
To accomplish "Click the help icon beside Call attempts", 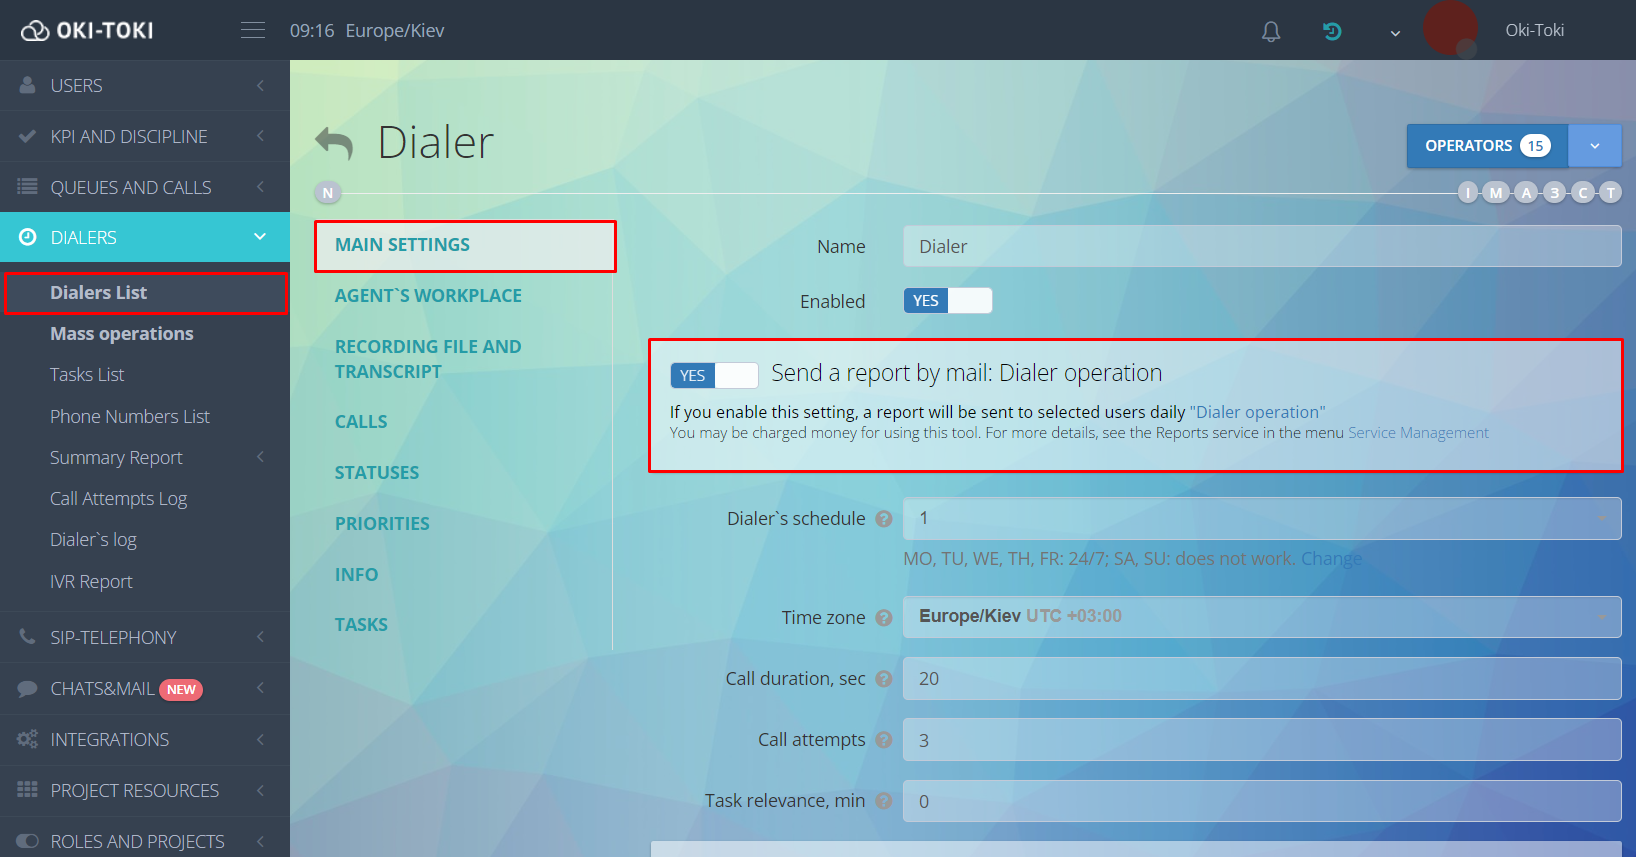I will pos(884,740).
